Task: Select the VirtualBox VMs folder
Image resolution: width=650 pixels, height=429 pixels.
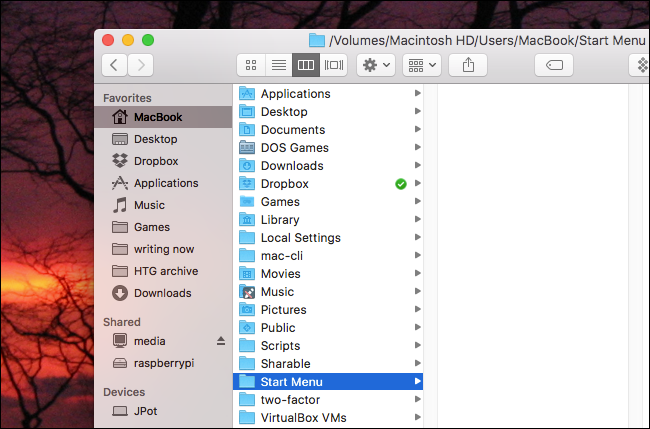Action: (x=328, y=418)
